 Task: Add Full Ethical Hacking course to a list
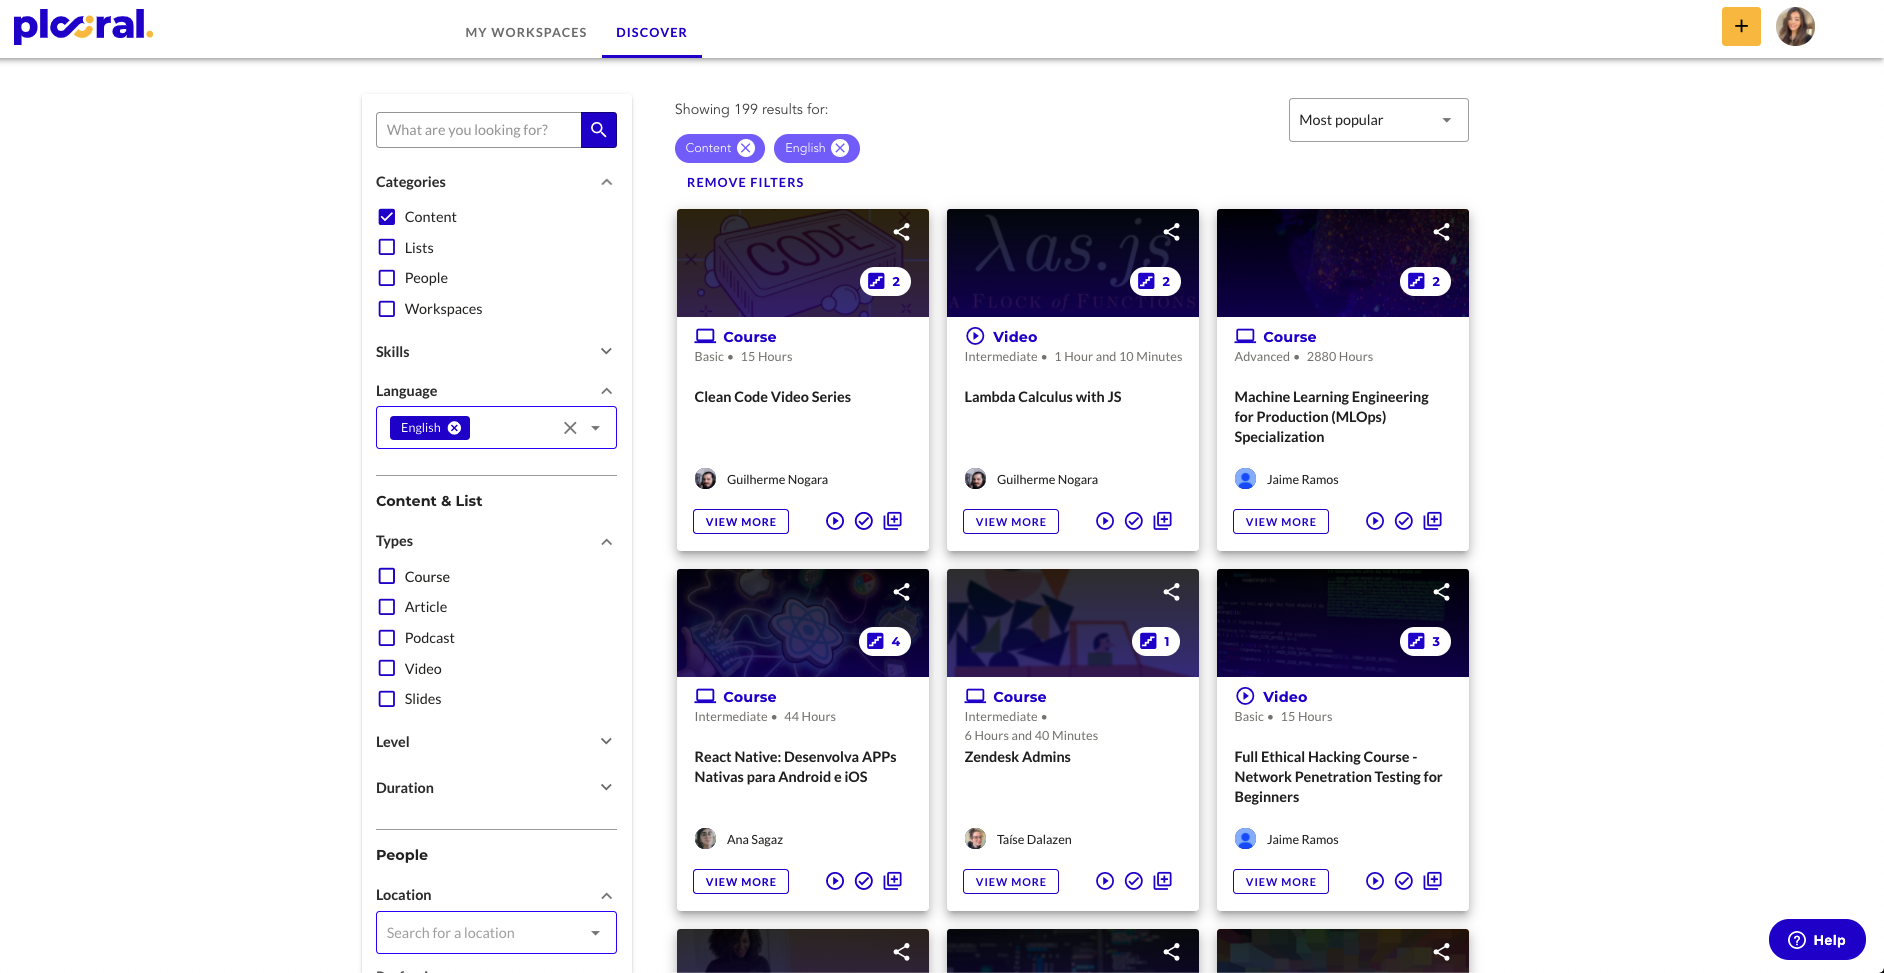[x=1432, y=880]
